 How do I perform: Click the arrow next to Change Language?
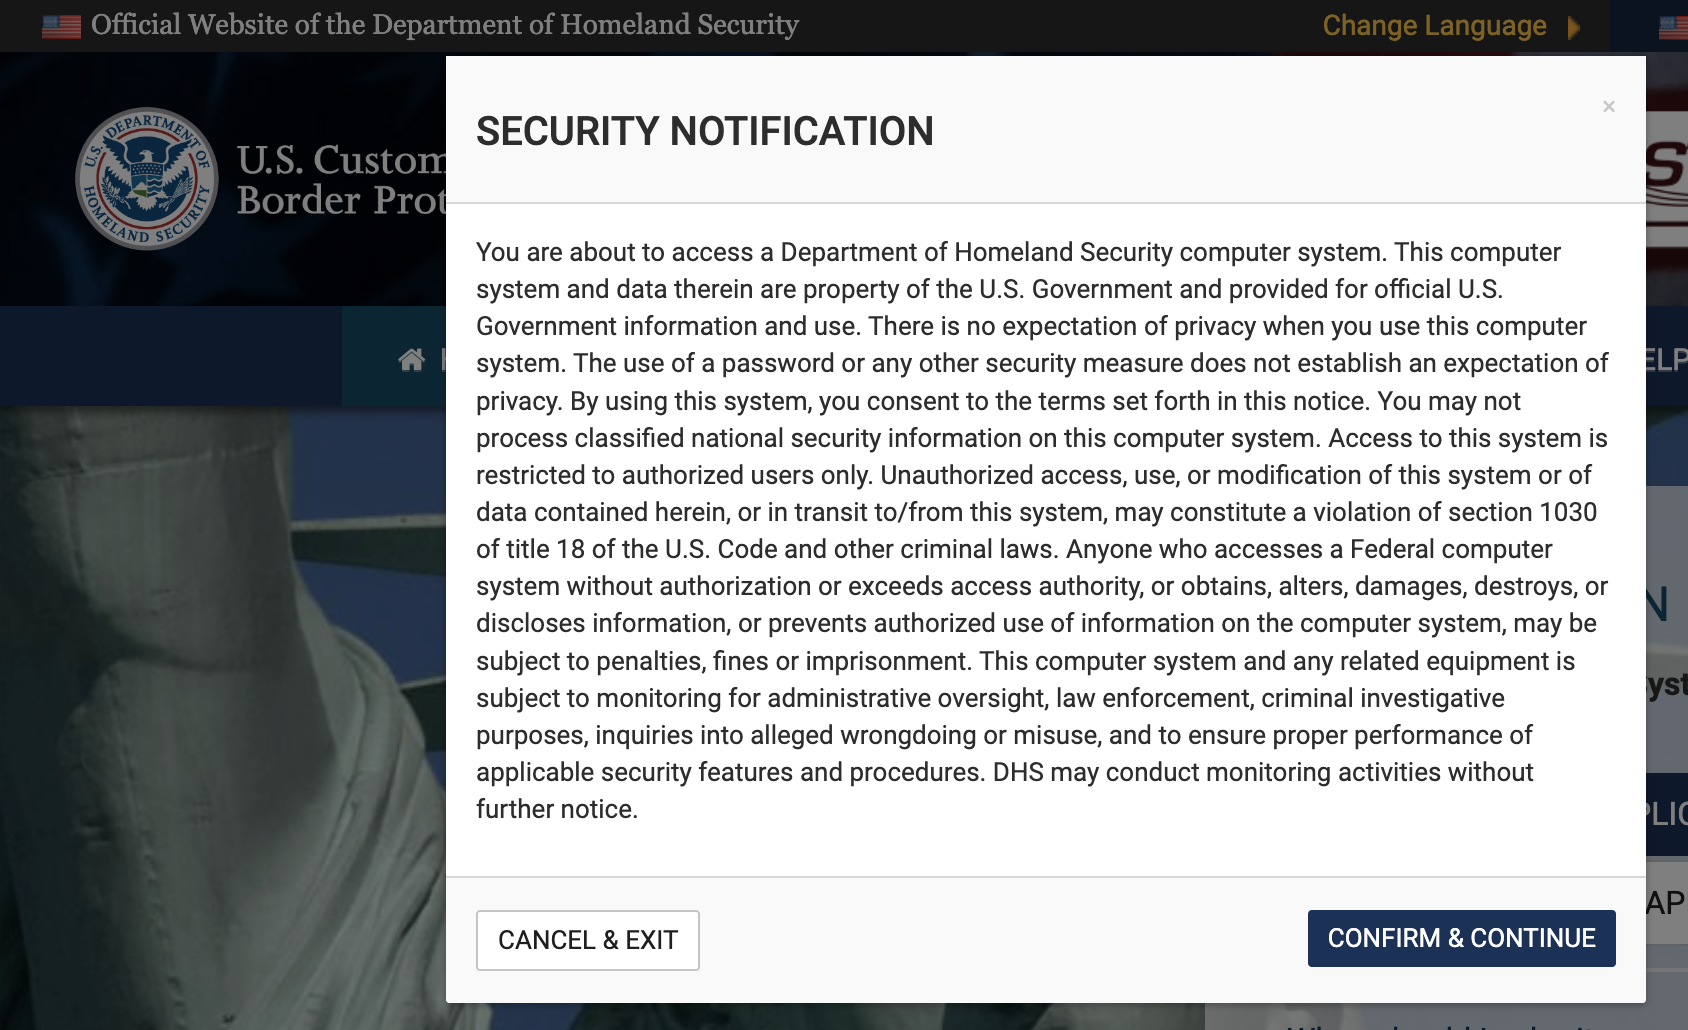click(x=1574, y=27)
